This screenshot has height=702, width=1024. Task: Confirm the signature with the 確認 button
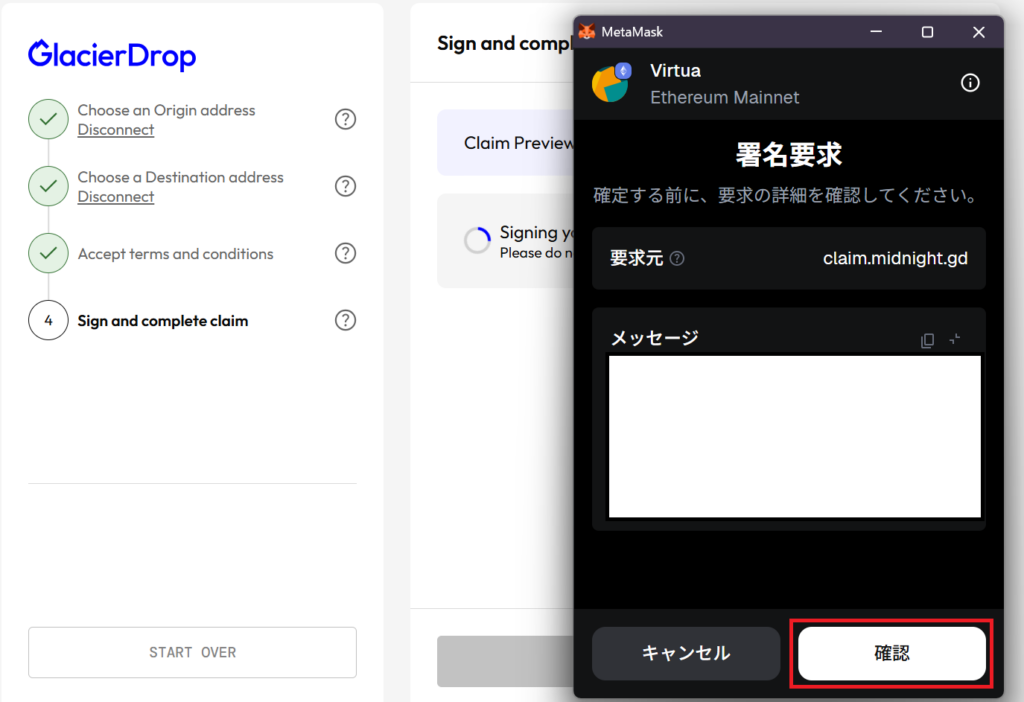[891, 653]
